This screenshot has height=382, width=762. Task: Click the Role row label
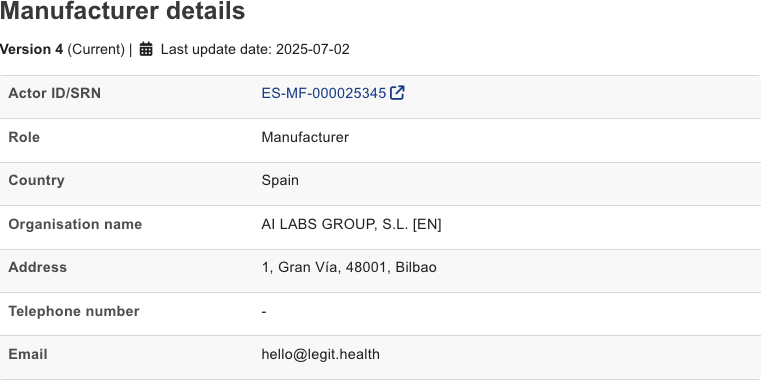tap(24, 137)
